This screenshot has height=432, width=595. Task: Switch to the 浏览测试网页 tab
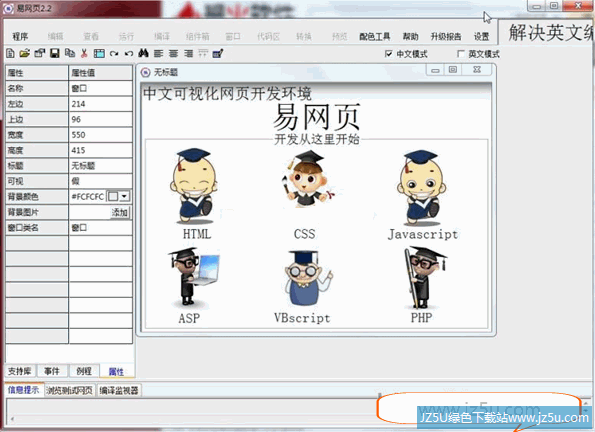click(69, 390)
